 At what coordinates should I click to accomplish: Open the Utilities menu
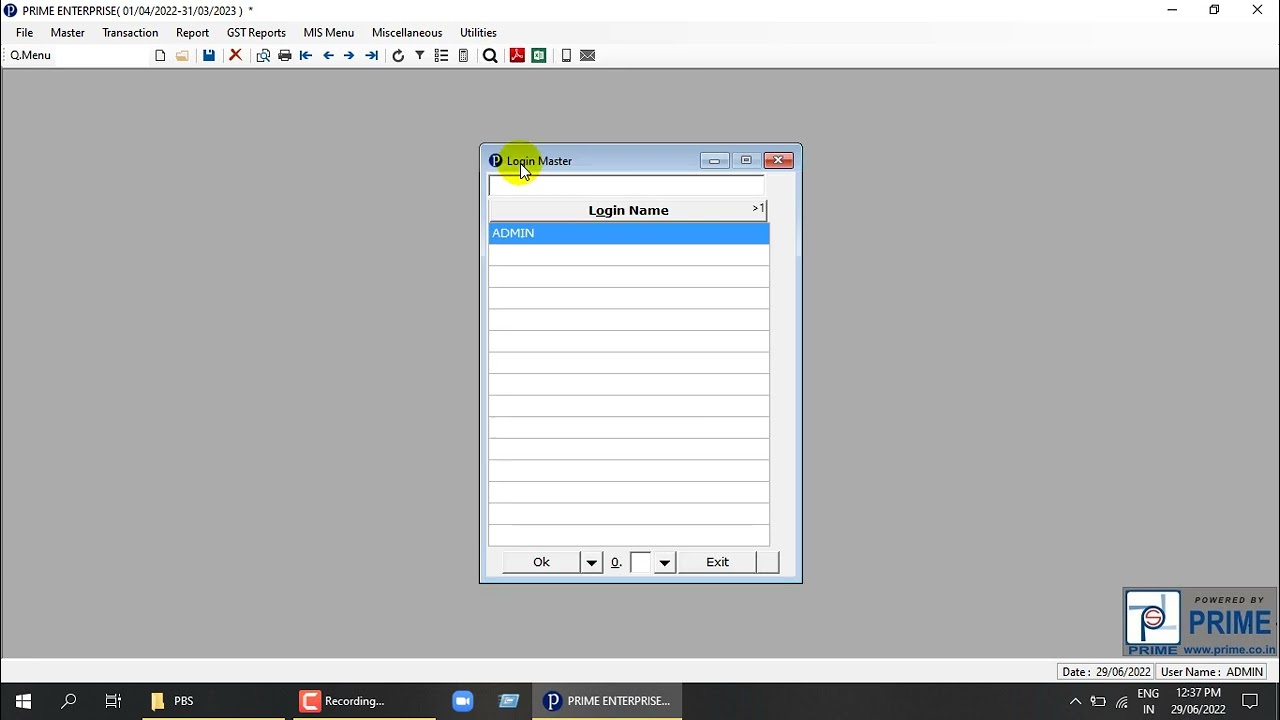click(x=478, y=33)
